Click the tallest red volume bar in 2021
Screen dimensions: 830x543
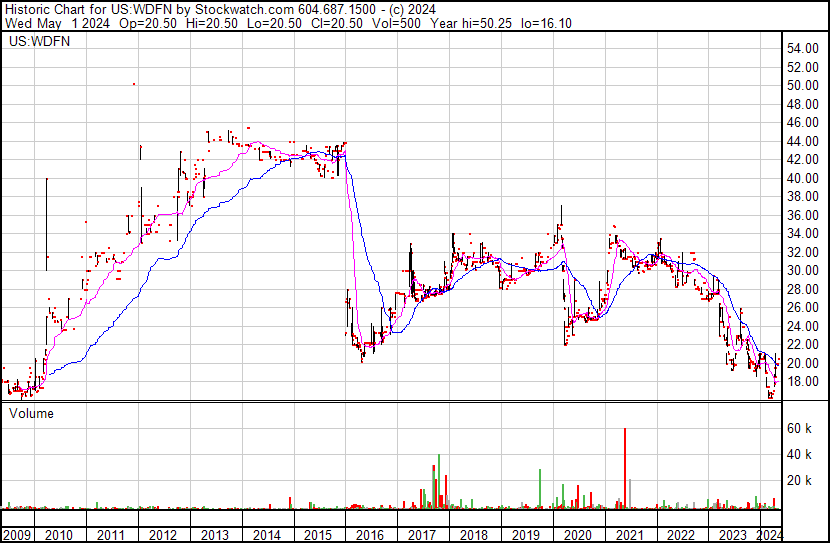625,468
